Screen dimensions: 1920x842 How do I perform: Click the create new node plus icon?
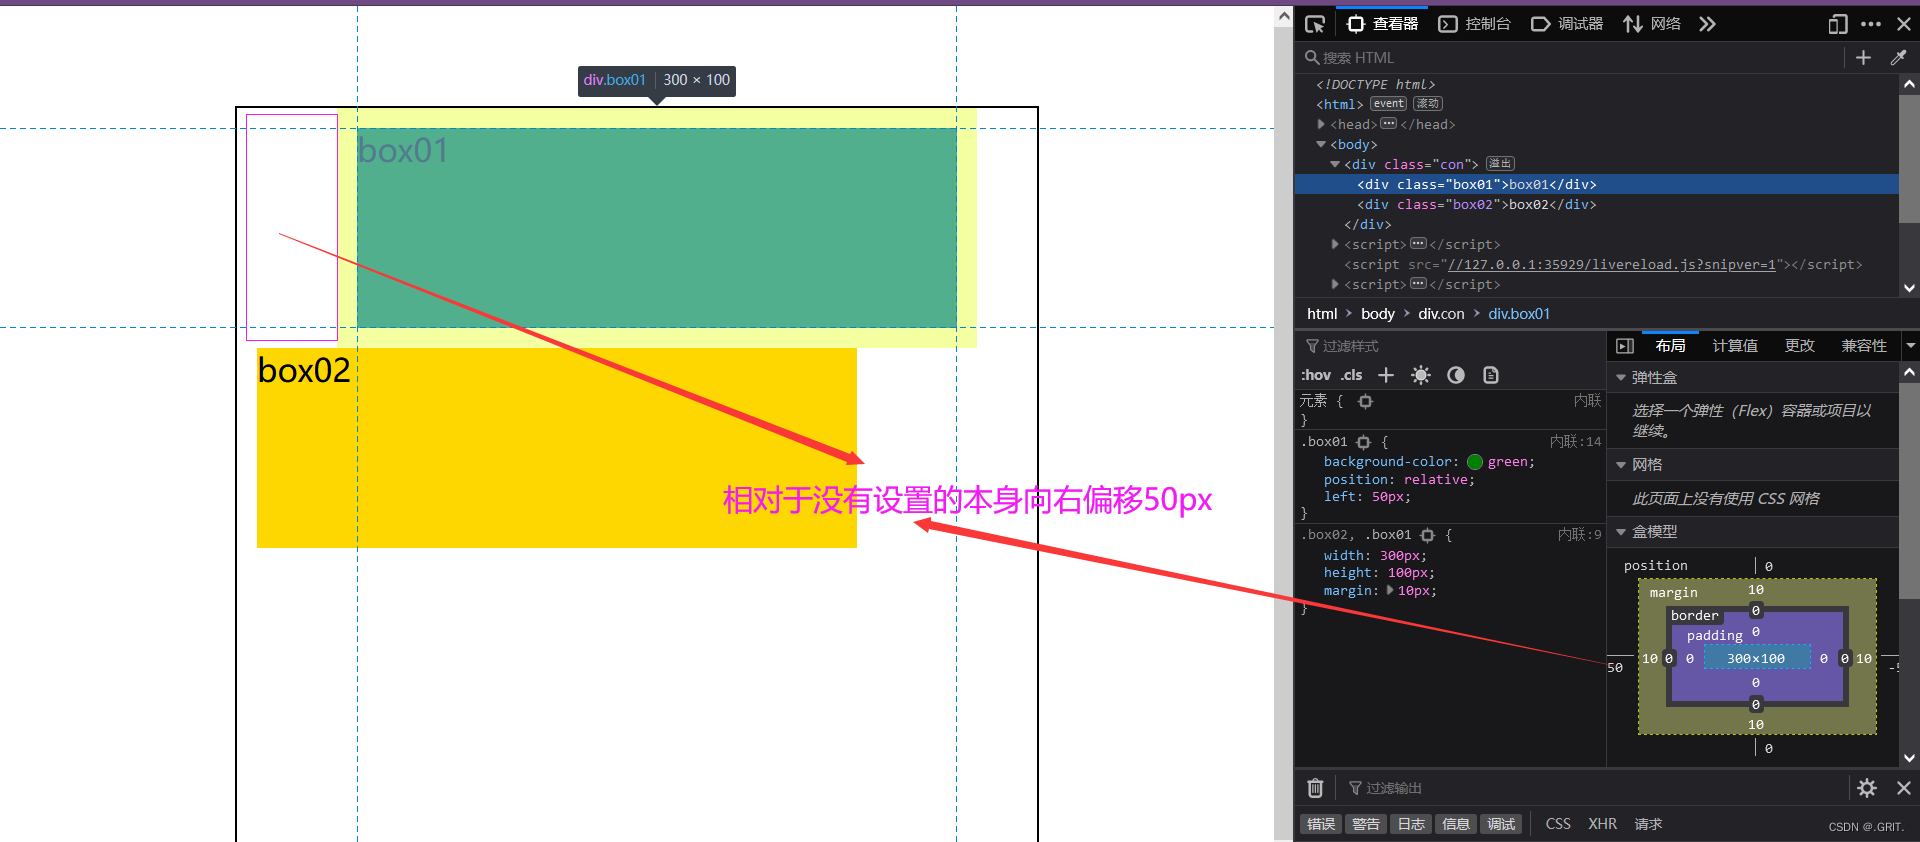pos(1863,58)
